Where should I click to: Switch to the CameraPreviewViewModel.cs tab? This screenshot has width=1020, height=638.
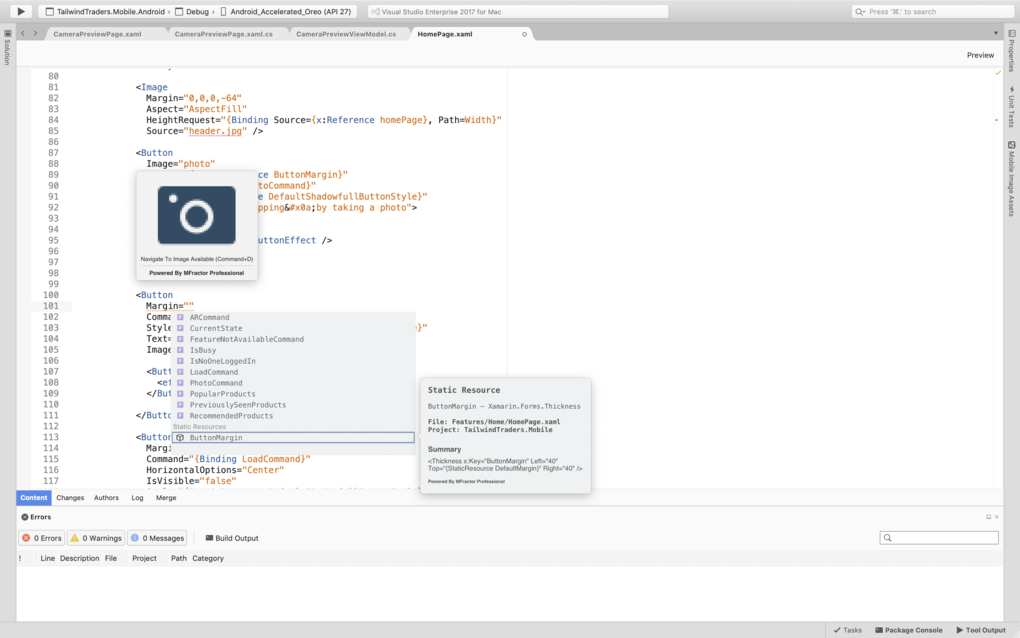[346, 34]
